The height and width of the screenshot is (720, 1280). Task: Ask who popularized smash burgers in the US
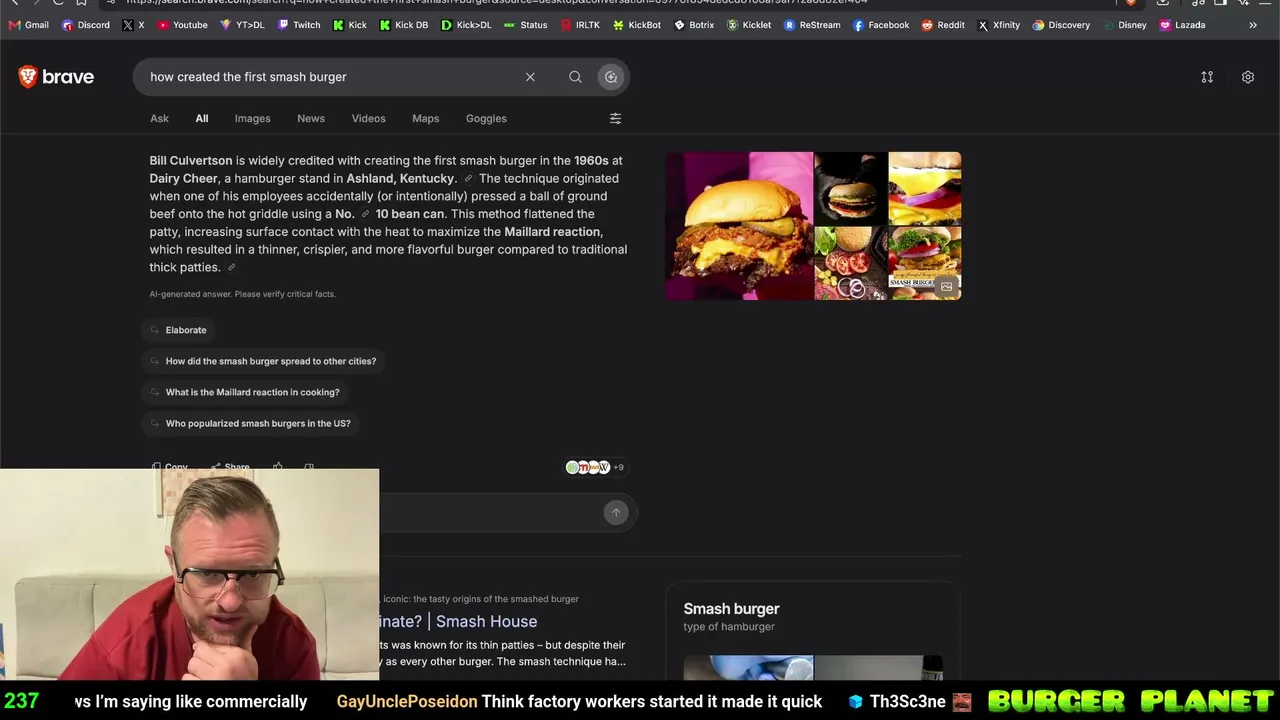(250, 423)
